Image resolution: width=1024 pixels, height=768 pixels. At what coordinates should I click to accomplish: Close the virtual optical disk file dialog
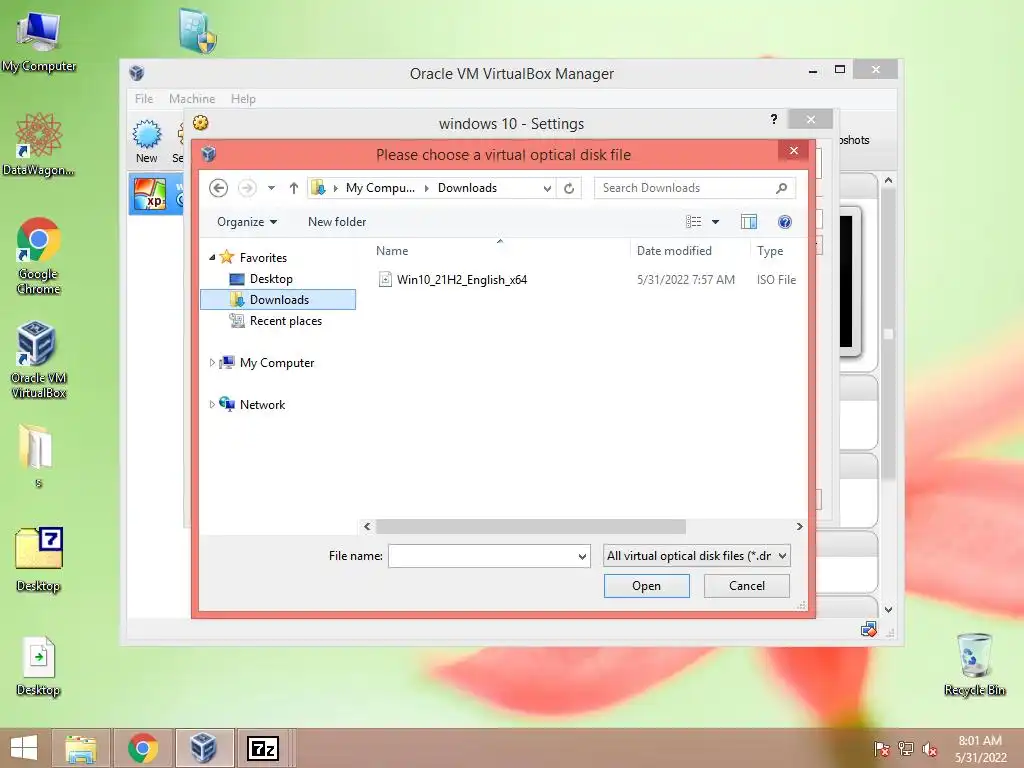click(793, 151)
